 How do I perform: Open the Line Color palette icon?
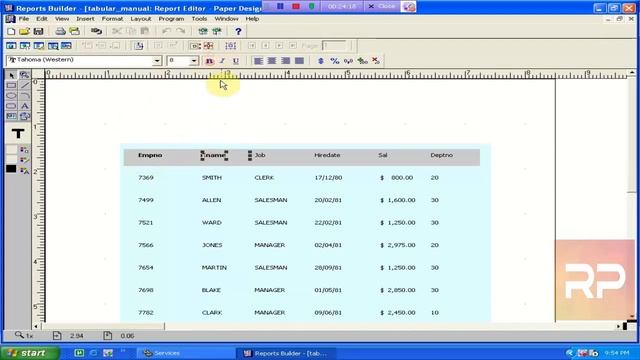24,160
